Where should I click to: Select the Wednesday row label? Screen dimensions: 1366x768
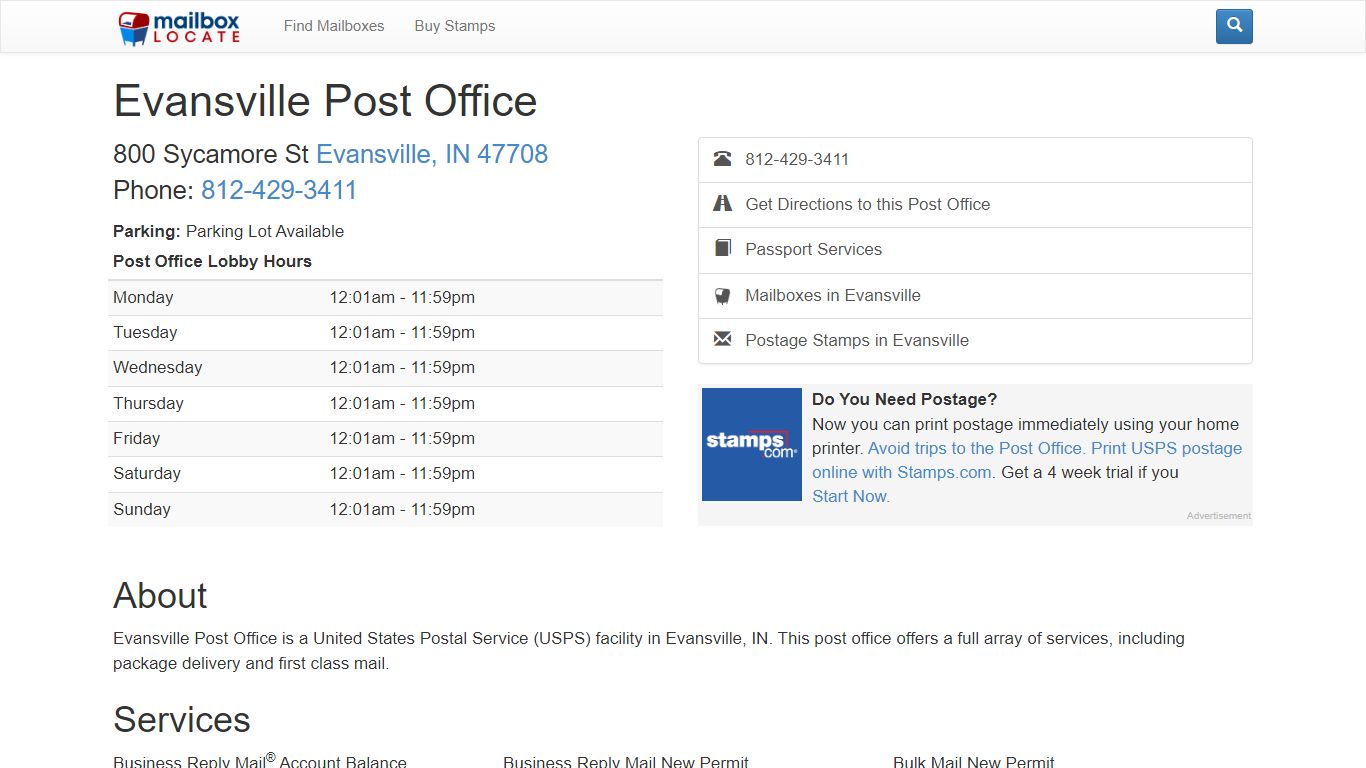pos(157,367)
